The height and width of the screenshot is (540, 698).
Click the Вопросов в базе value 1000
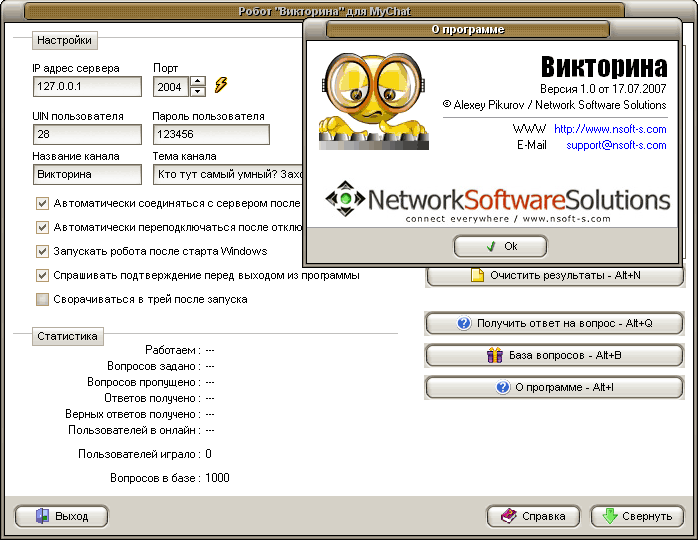tap(217, 478)
